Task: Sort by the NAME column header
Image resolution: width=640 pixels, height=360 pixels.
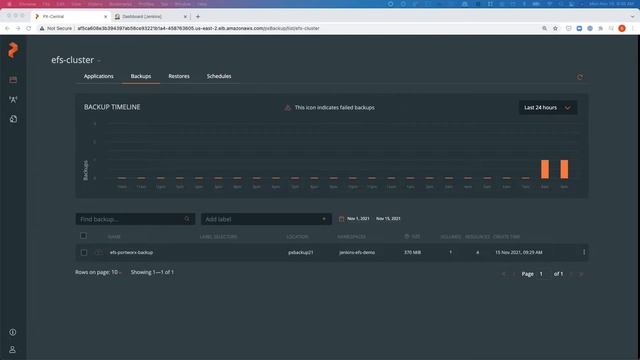Action: [114, 237]
